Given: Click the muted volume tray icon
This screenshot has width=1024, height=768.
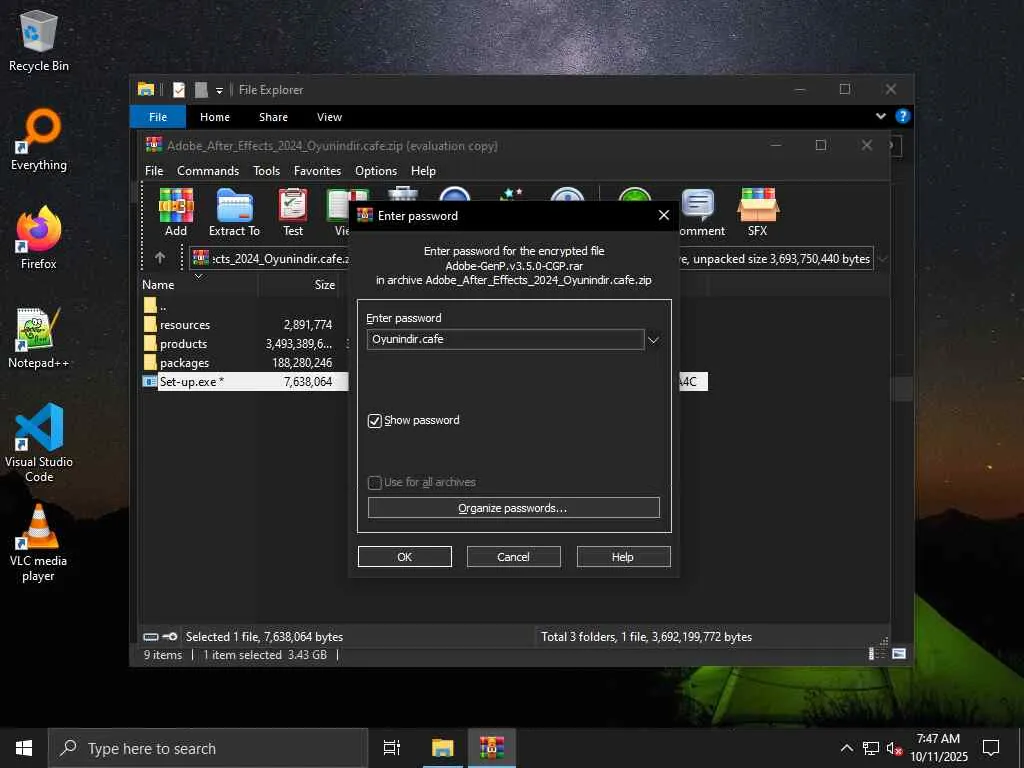Looking at the screenshot, I should [894, 748].
